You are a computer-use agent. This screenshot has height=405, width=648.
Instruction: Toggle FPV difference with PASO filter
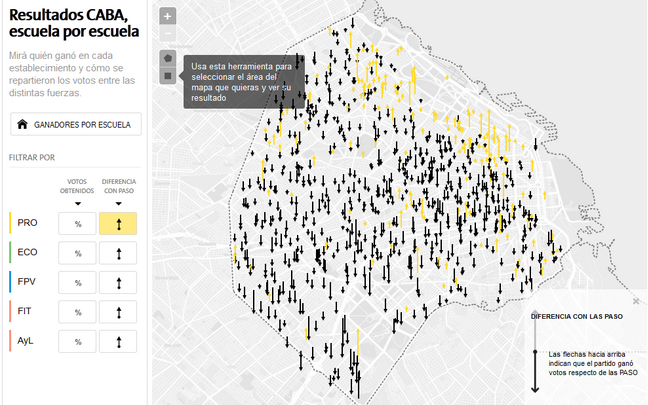(x=118, y=283)
